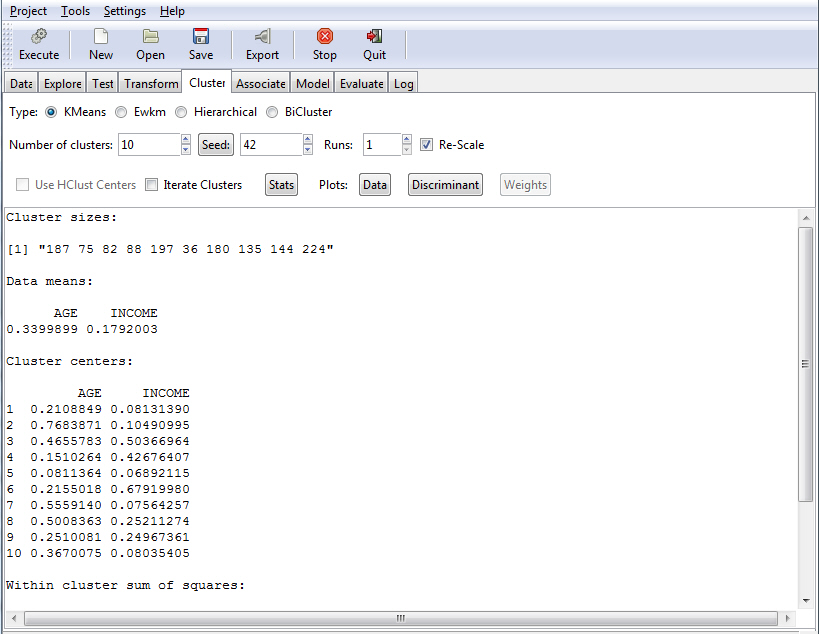Click the Weights plot button
Screen dimensions: 819x634
click(525, 185)
